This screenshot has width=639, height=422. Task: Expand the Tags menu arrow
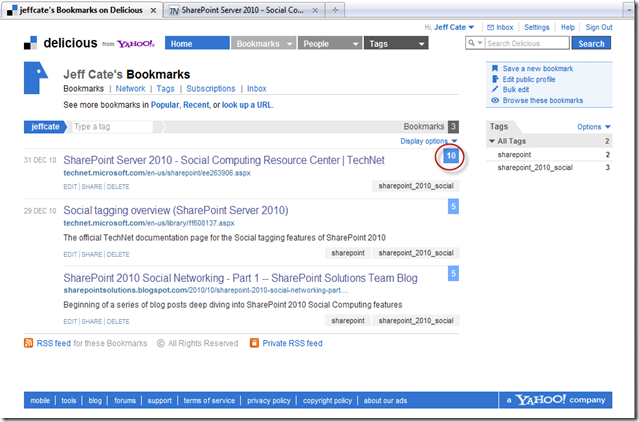421,44
